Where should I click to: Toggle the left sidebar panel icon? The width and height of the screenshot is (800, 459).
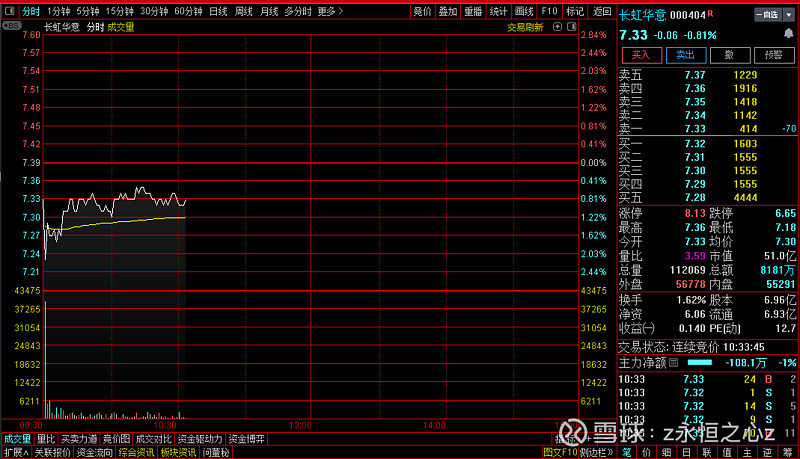click(x=9, y=11)
